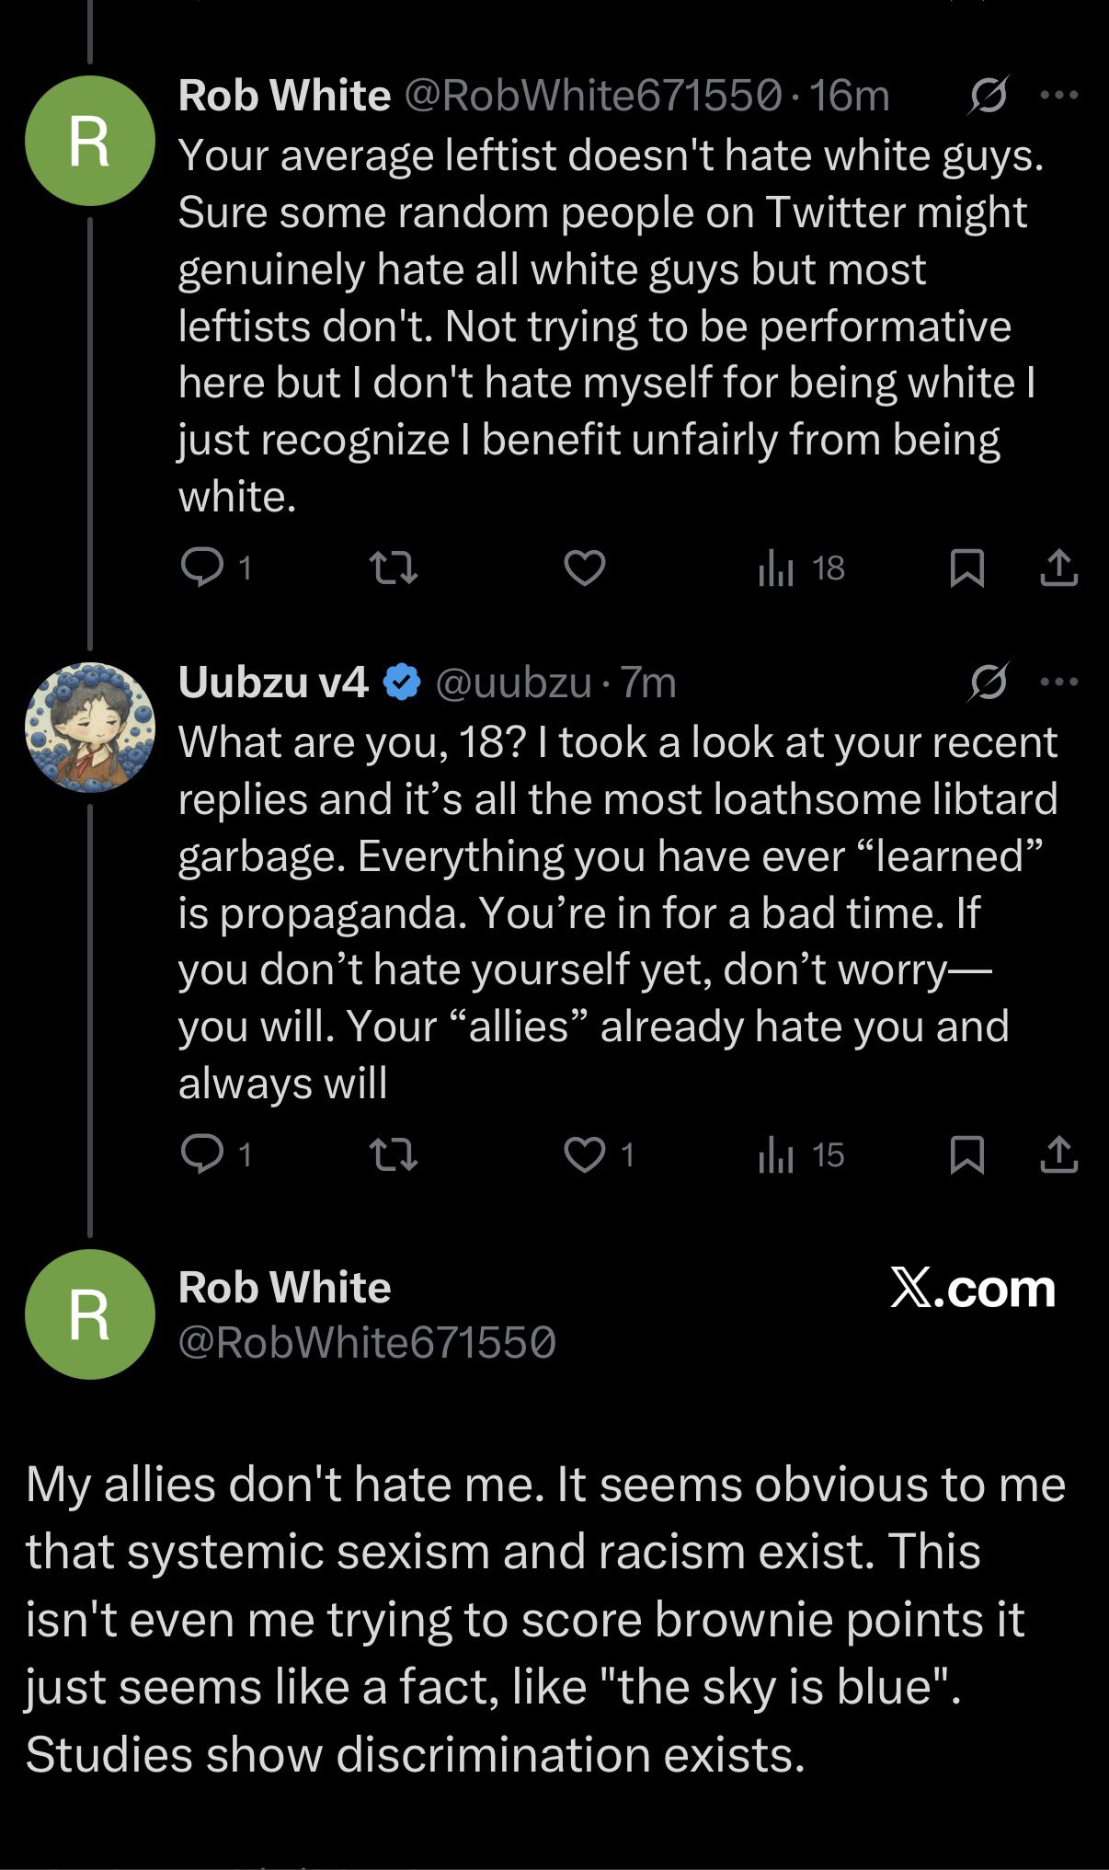Share Rob White's first tweet
1109x1870 pixels.
(x=1059, y=568)
